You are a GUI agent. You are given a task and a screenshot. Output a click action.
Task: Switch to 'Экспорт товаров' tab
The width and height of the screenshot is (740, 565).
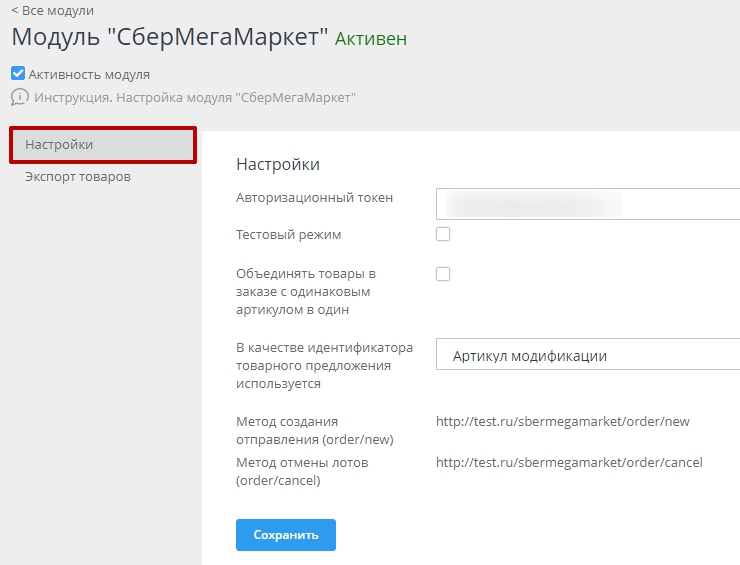(78, 177)
